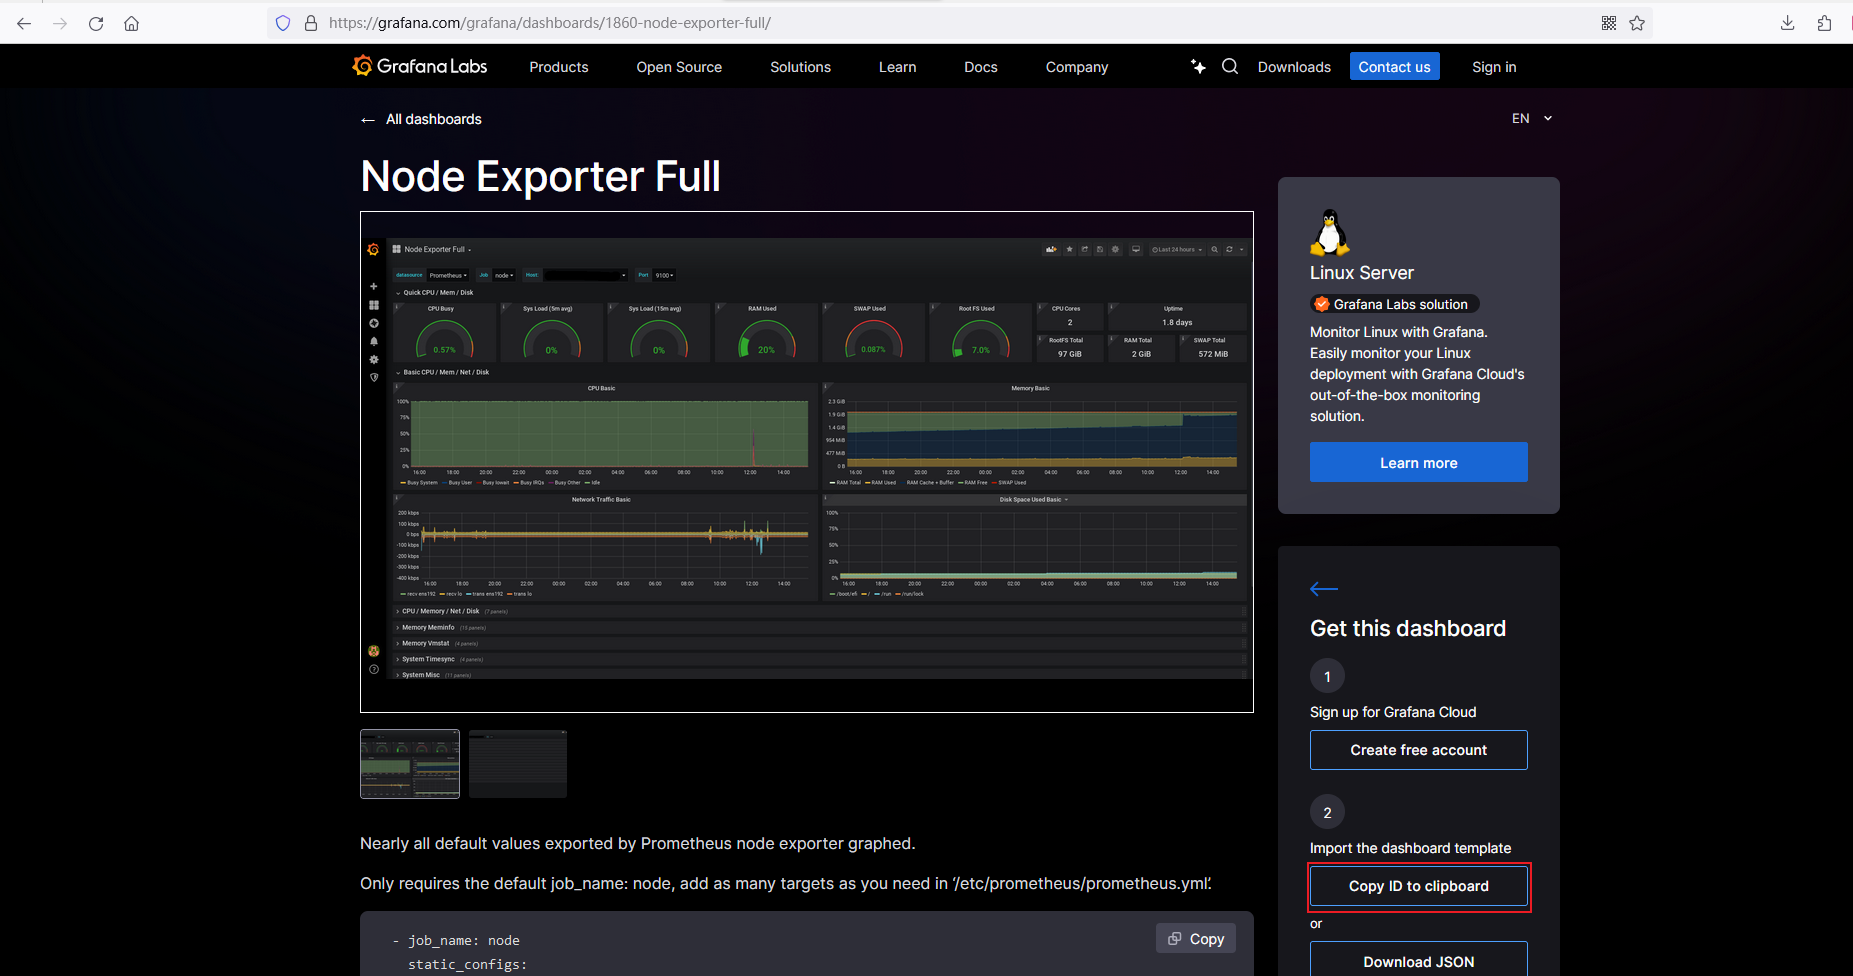The image size is (1853, 976).
Task: Open the Products navigation menu
Action: 558,67
